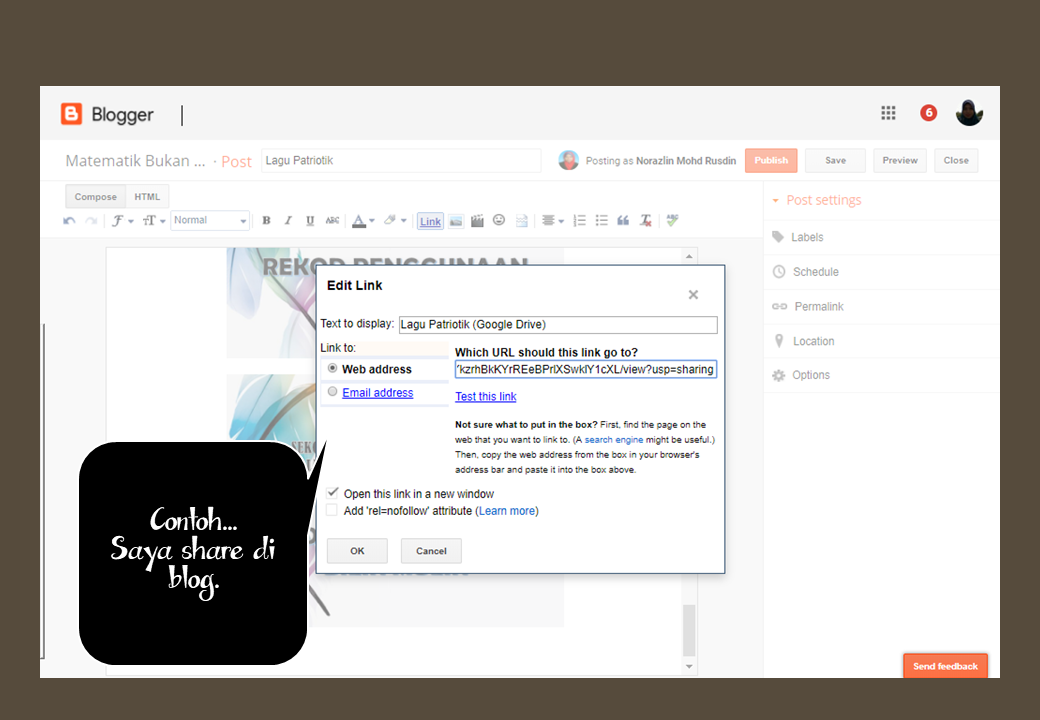1040x720 pixels.
Task: Enable the rel=nofollow attribute checkbox
Action: (x=332, y=510)
